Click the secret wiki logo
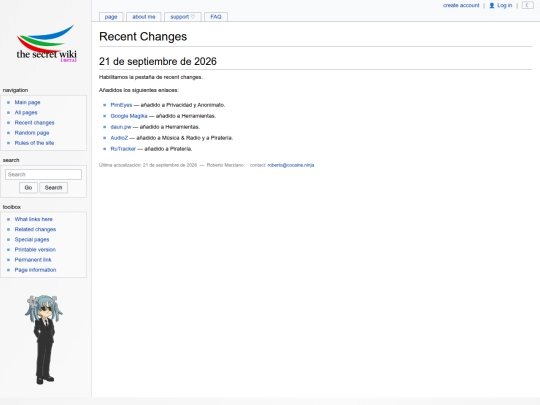Viewport: 540px width, 405px height. pyautogui.click(x=46, y=43)
